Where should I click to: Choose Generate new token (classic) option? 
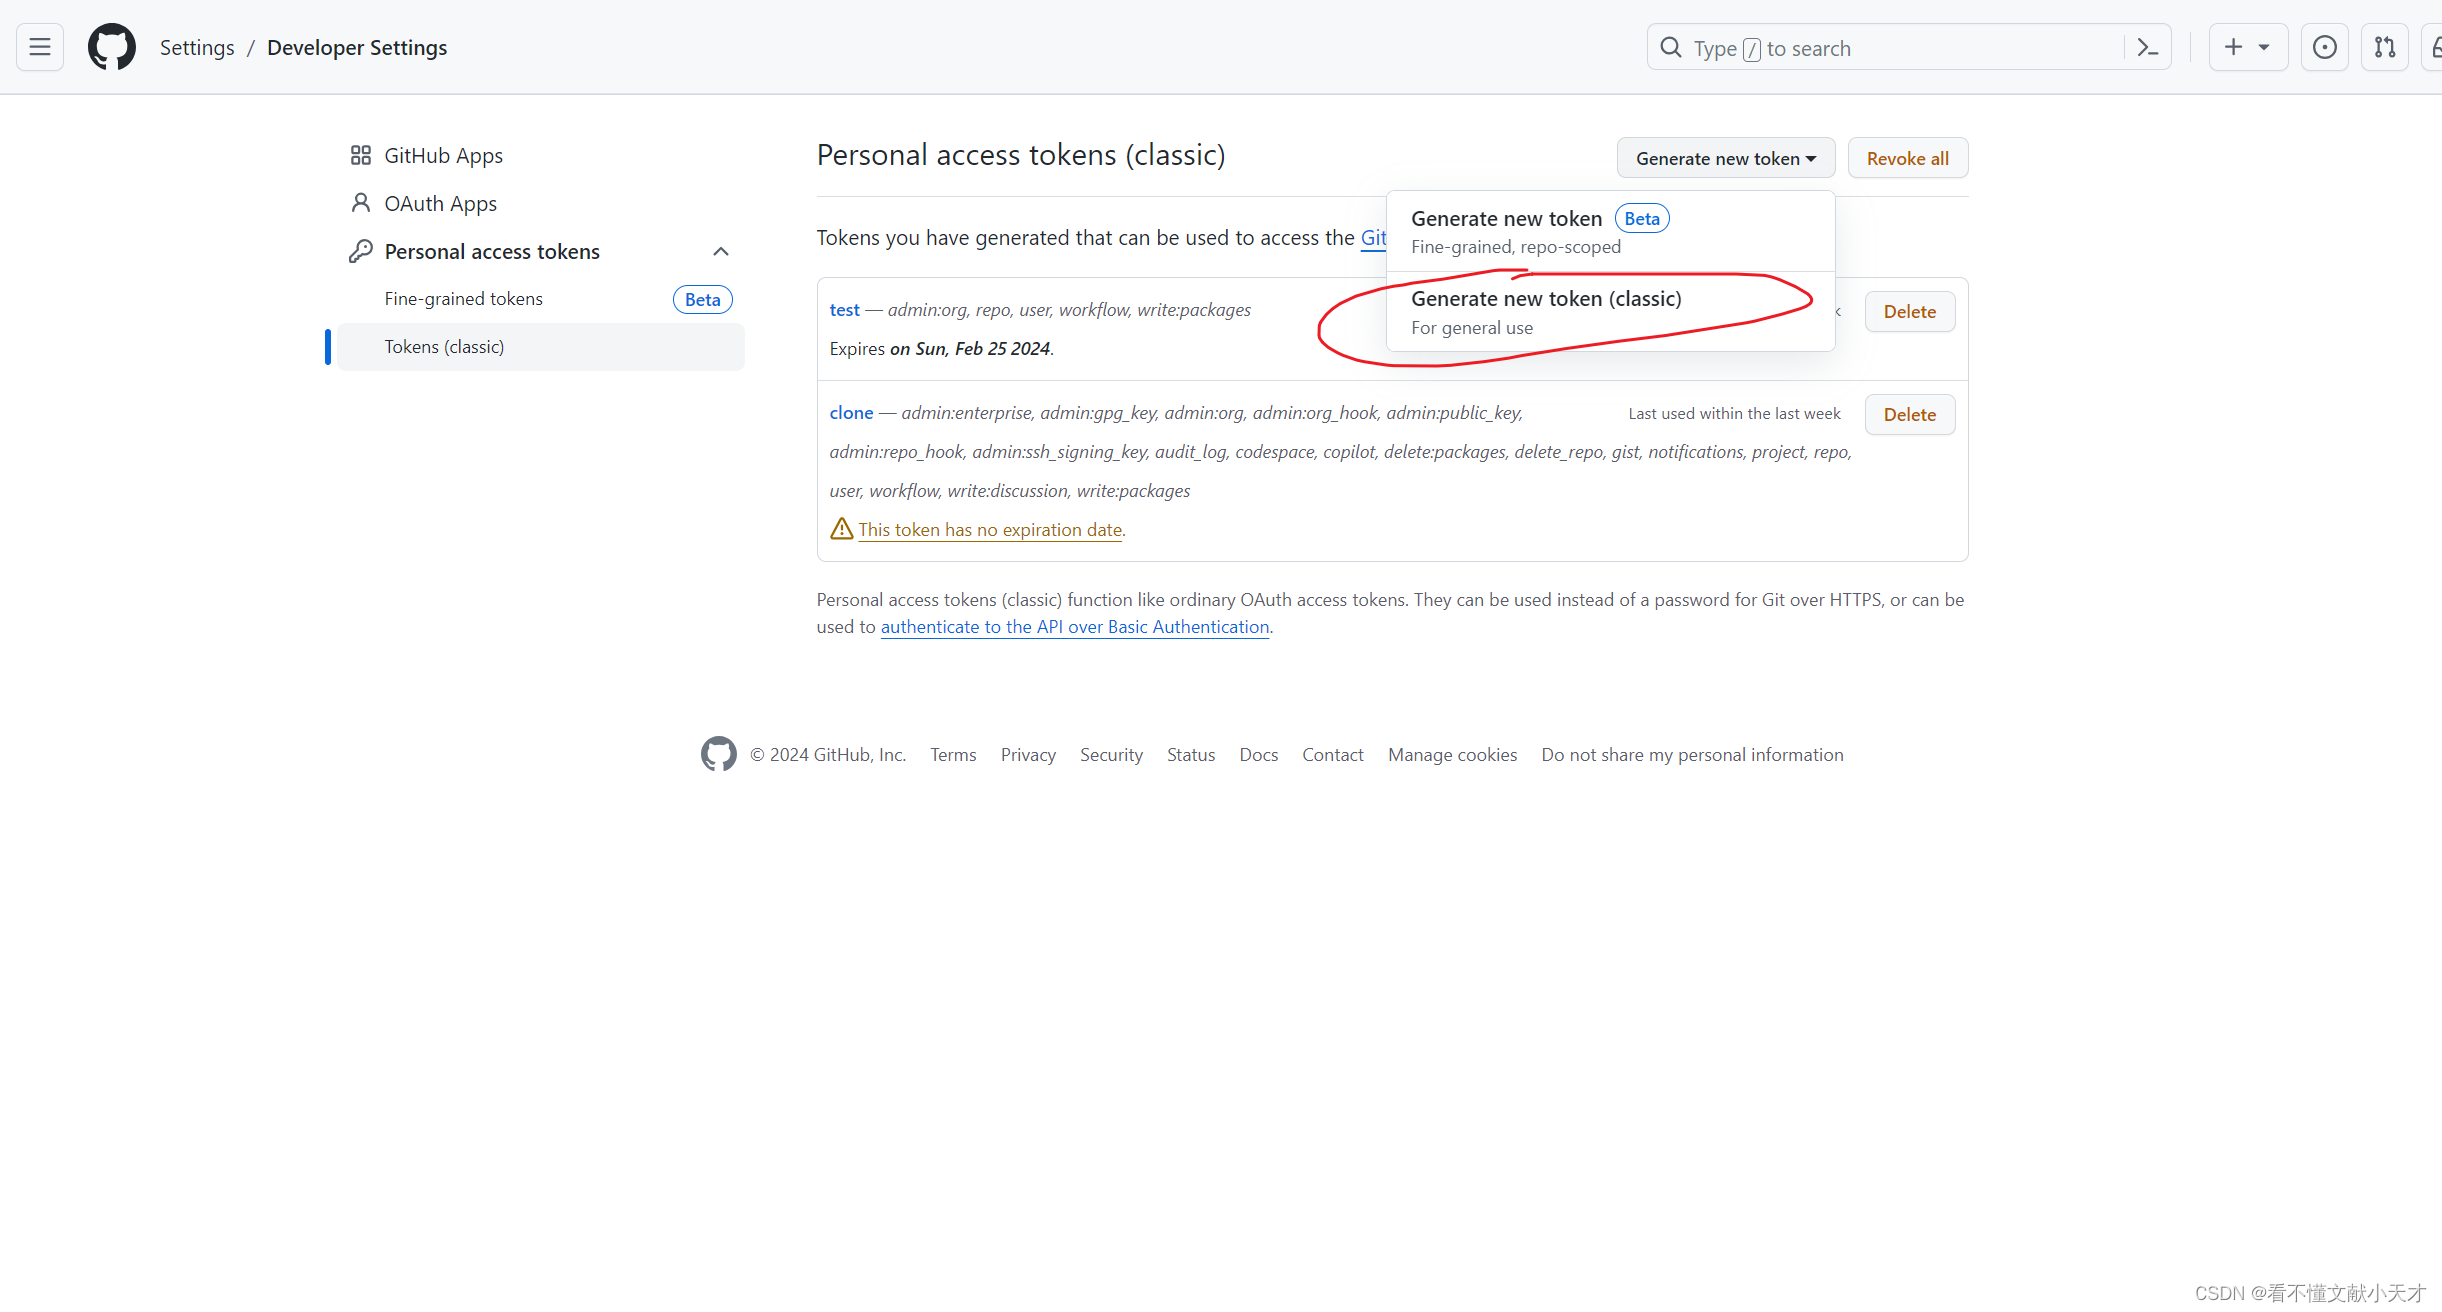pyautogui.click(x=1545, y=299)
